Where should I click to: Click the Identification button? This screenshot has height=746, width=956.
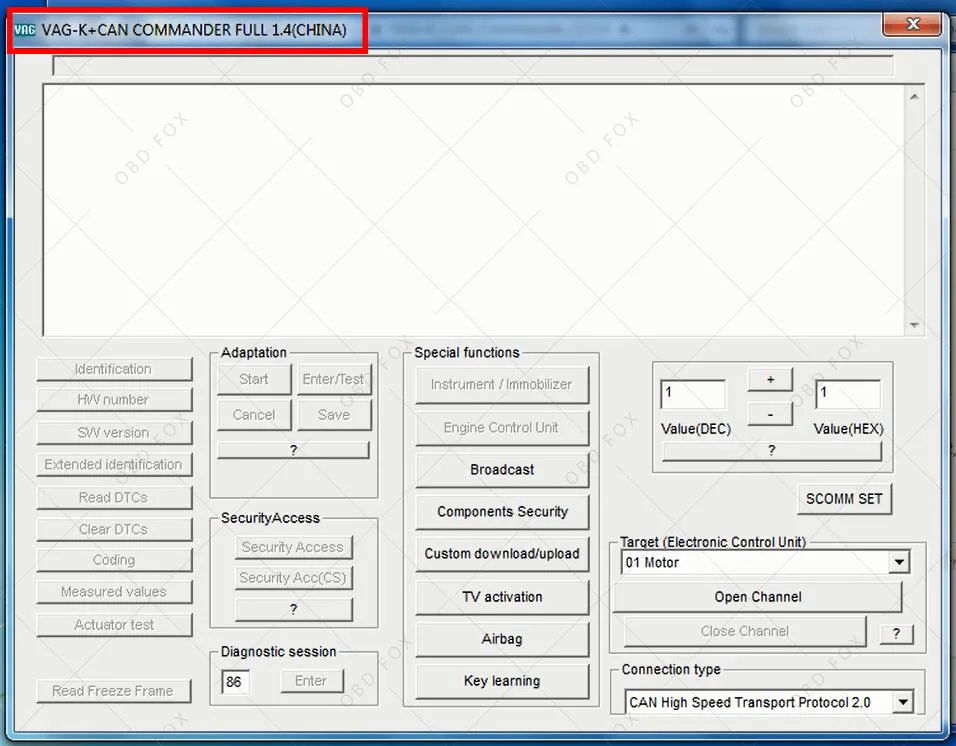114,369
